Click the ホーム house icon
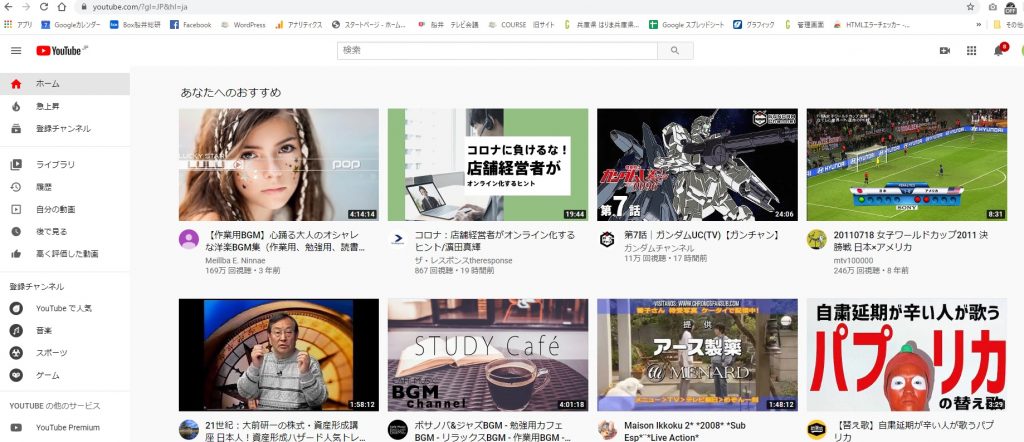The height and width of the screenshot is (442, 1024). click(16, 84)
